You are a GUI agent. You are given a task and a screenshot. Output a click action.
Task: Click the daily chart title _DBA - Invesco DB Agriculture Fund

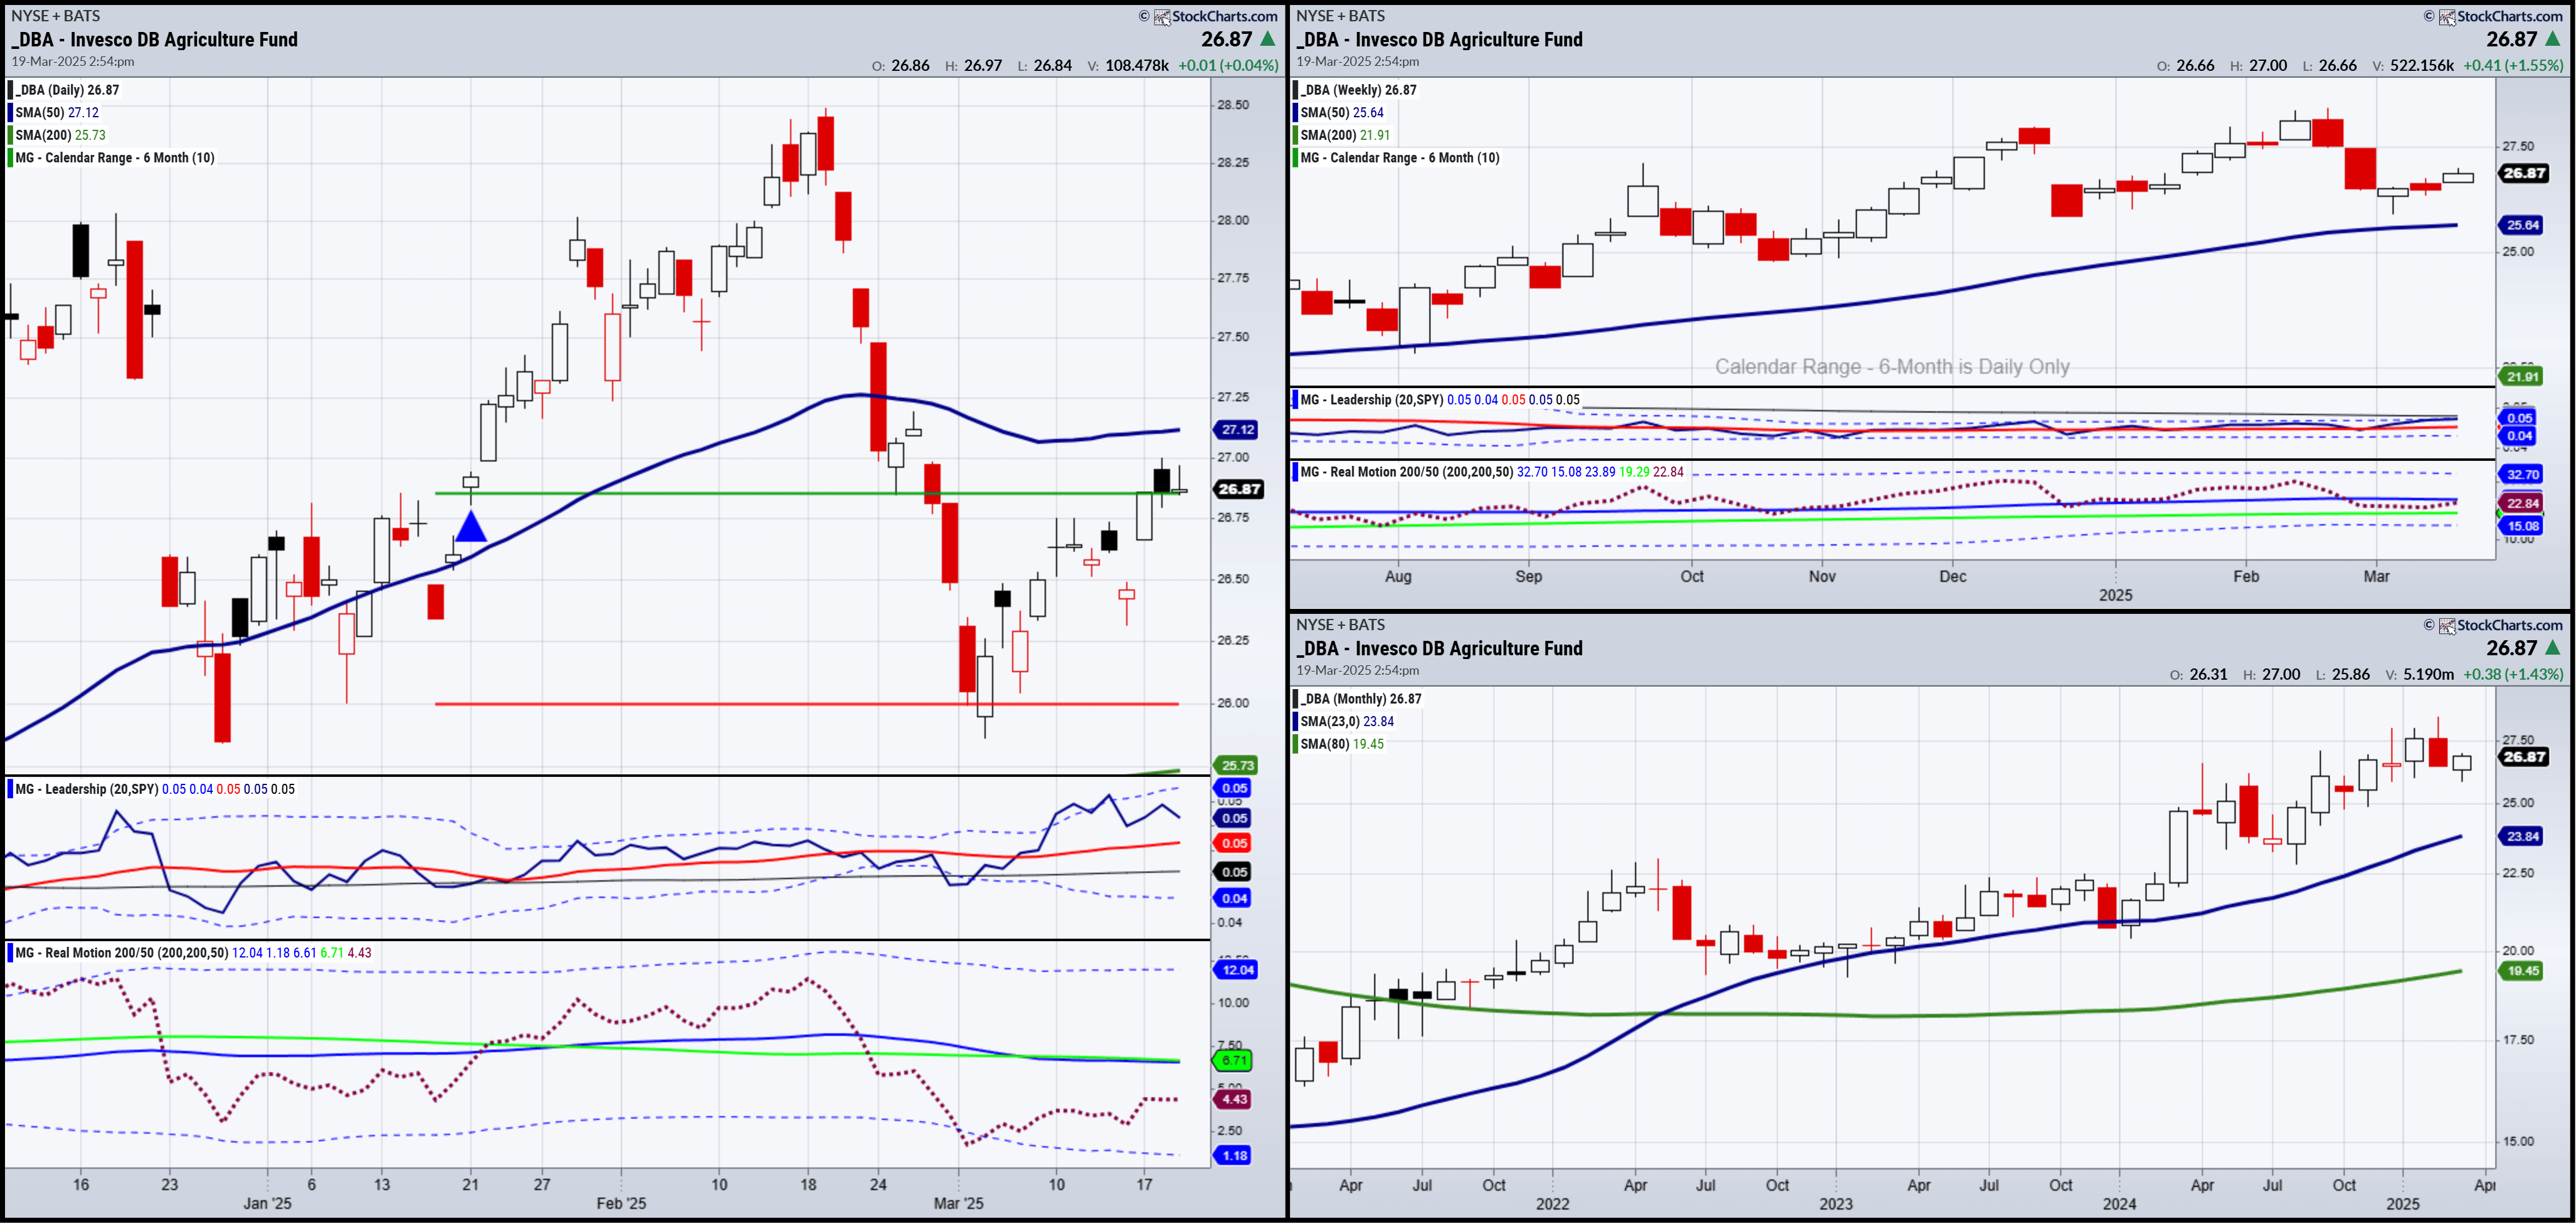pyautogui.click(x=155, y=39)
